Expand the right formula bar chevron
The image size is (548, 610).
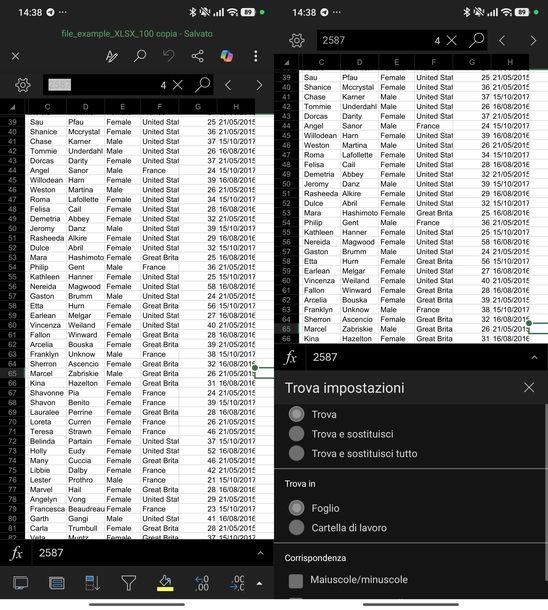coord(534,357)
